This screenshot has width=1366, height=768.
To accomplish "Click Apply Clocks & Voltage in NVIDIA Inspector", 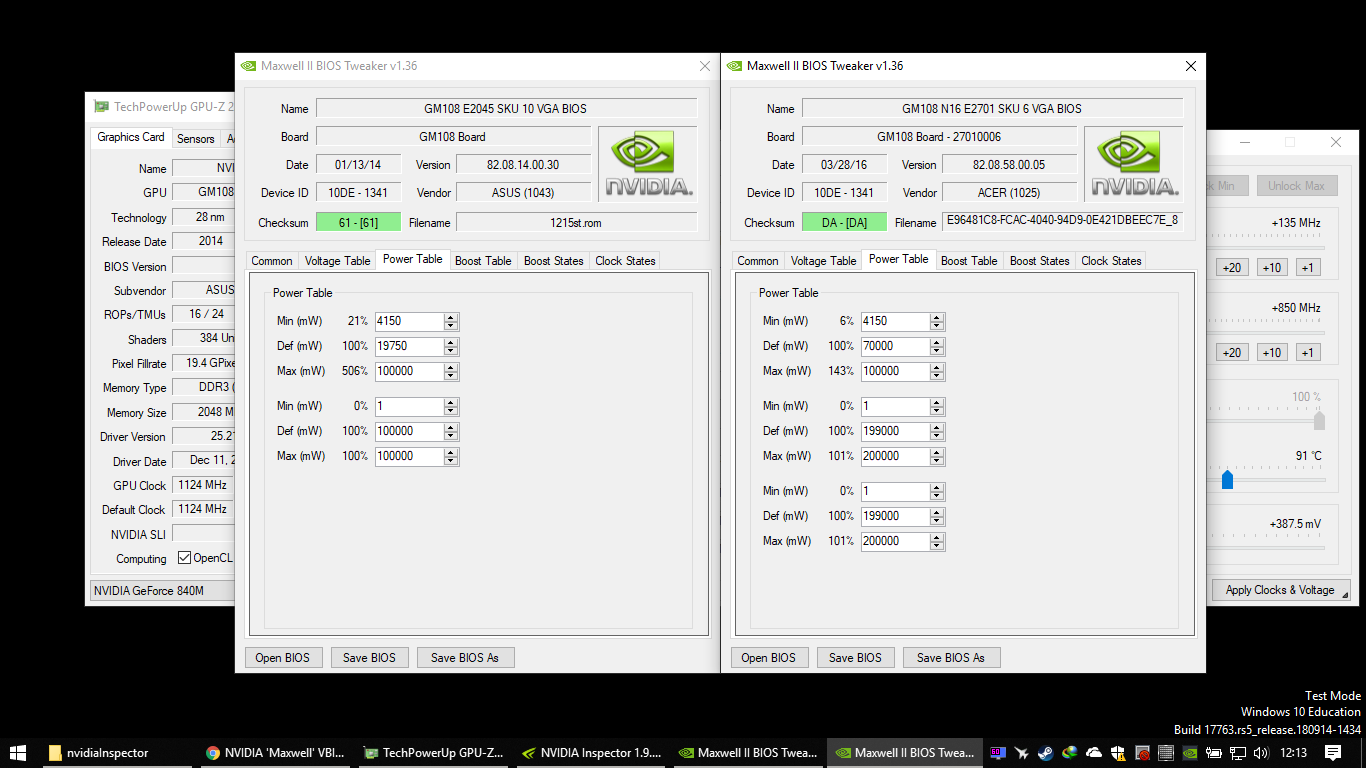I will [x=1280, y=590].
